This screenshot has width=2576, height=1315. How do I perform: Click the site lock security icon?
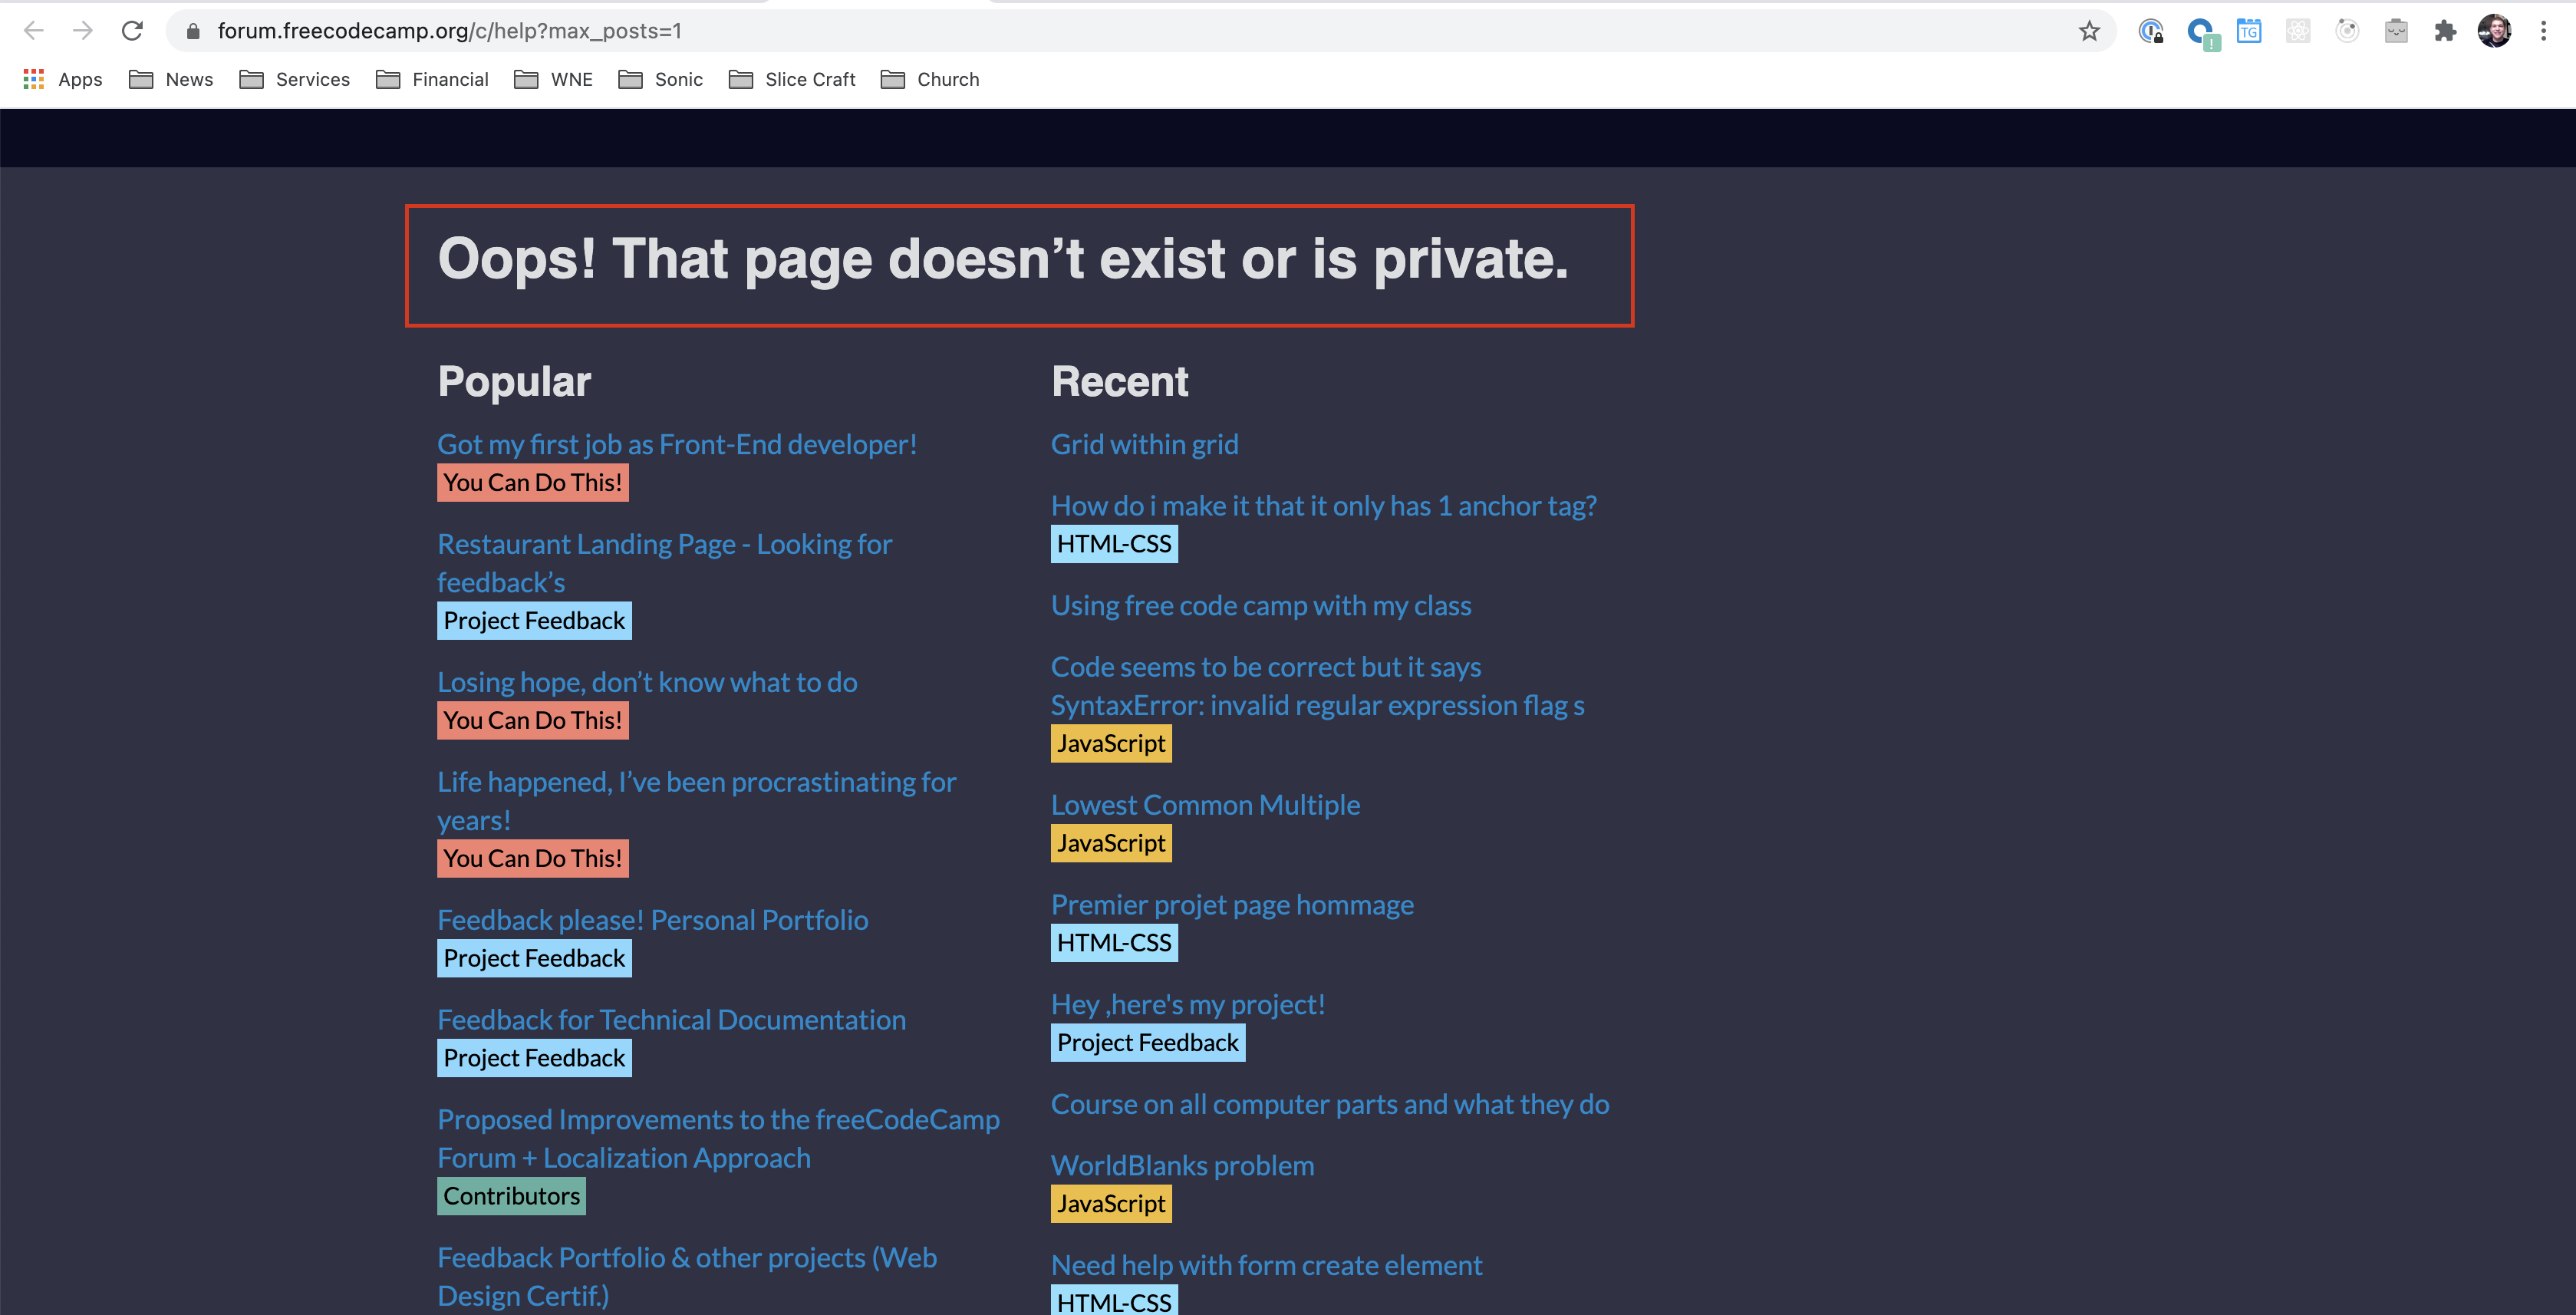[x=194, y=31]
